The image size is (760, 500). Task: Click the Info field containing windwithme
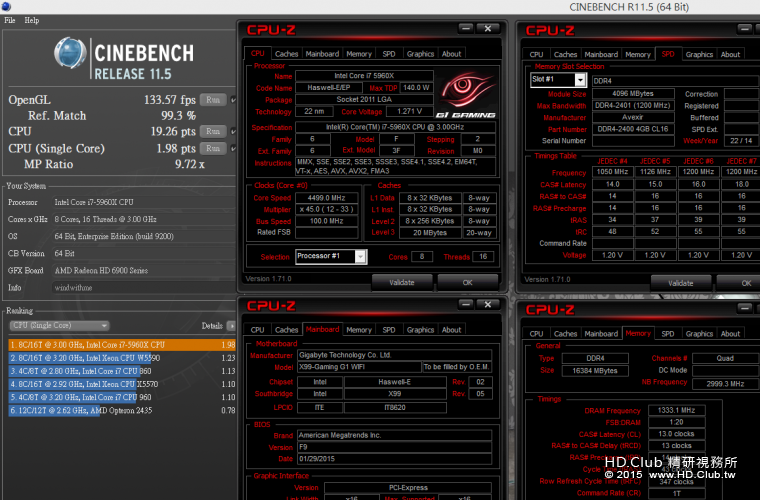tap(143, 288)
